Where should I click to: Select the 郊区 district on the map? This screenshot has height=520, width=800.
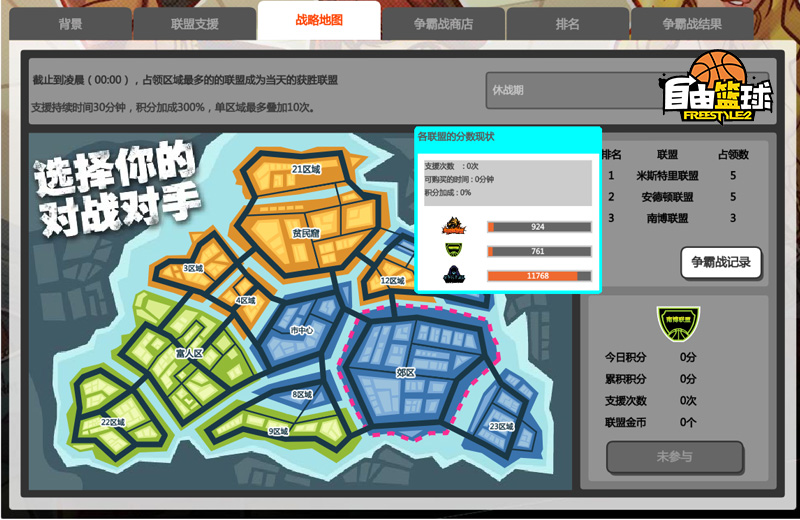tap(405, 371)
